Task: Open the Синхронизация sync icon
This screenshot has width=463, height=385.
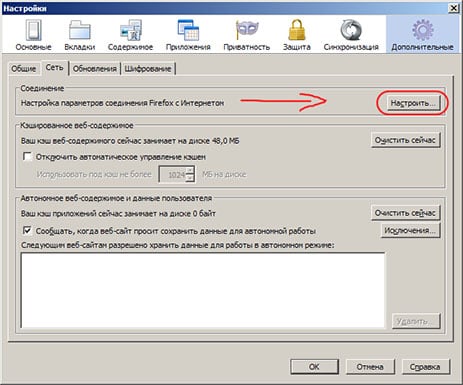Action: (x=351, y=30)
